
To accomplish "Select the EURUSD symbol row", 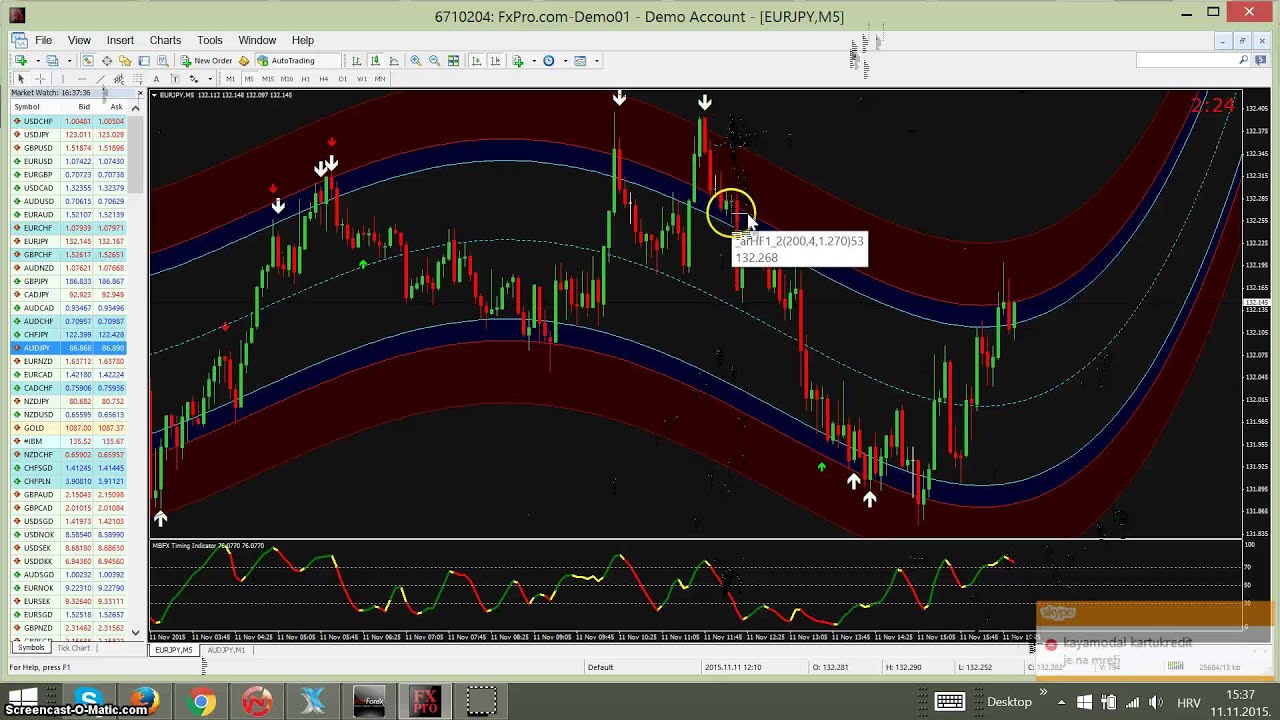I will [68, 161].
